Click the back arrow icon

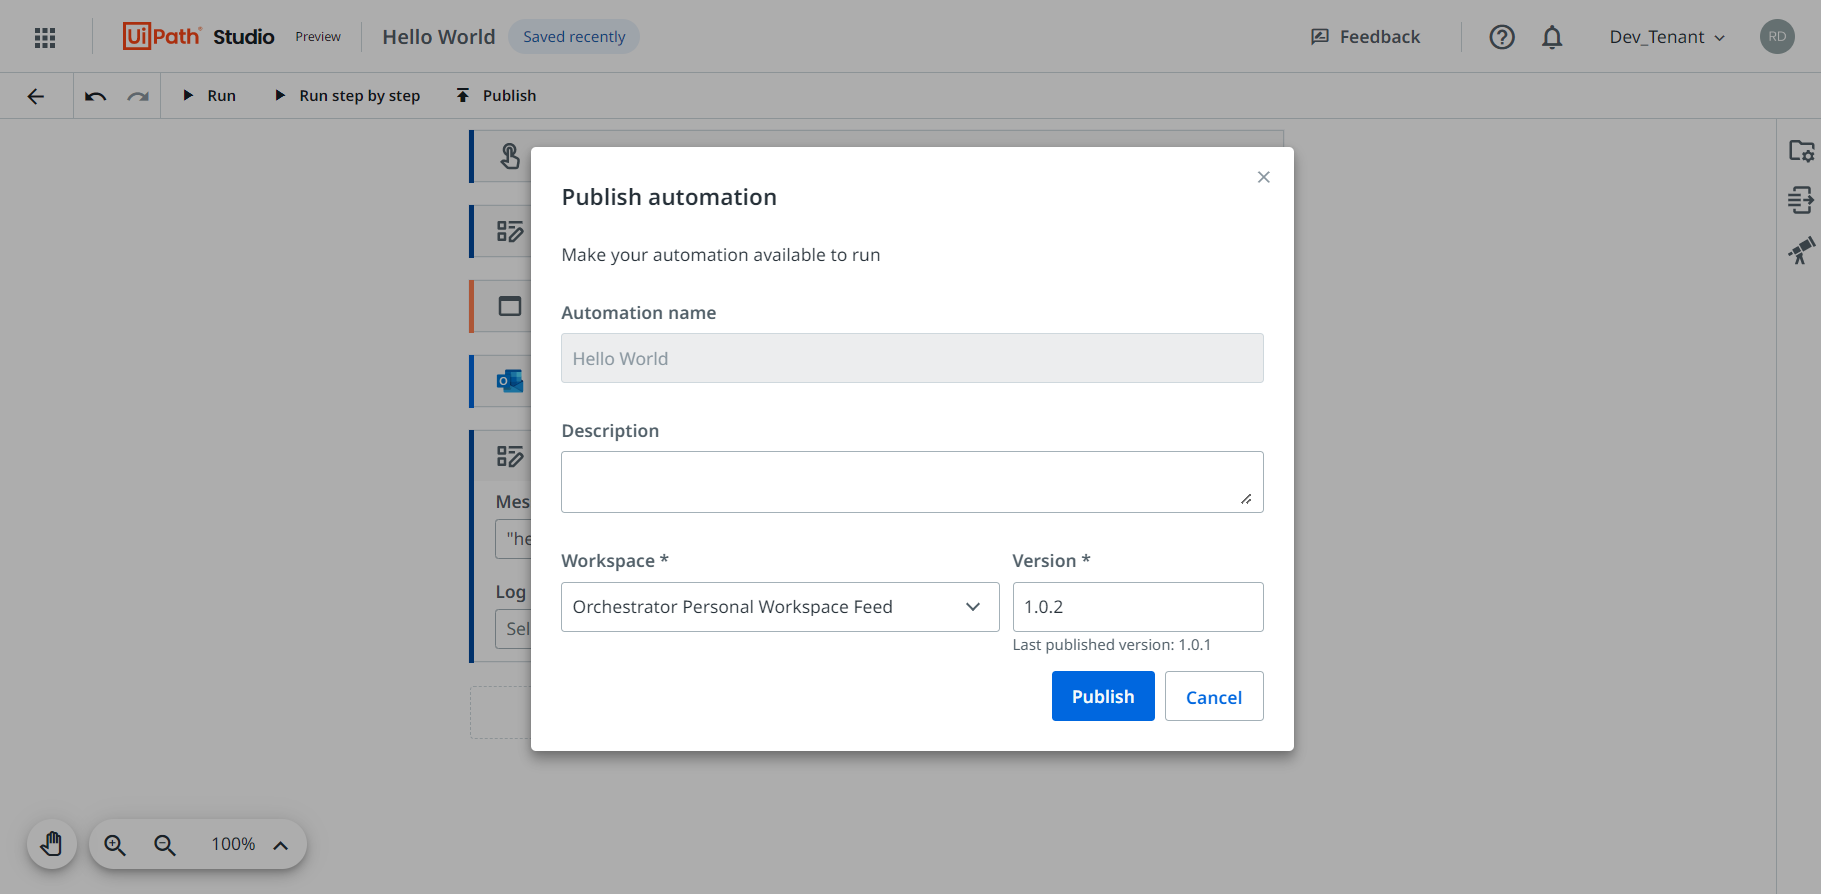[36, 96]
